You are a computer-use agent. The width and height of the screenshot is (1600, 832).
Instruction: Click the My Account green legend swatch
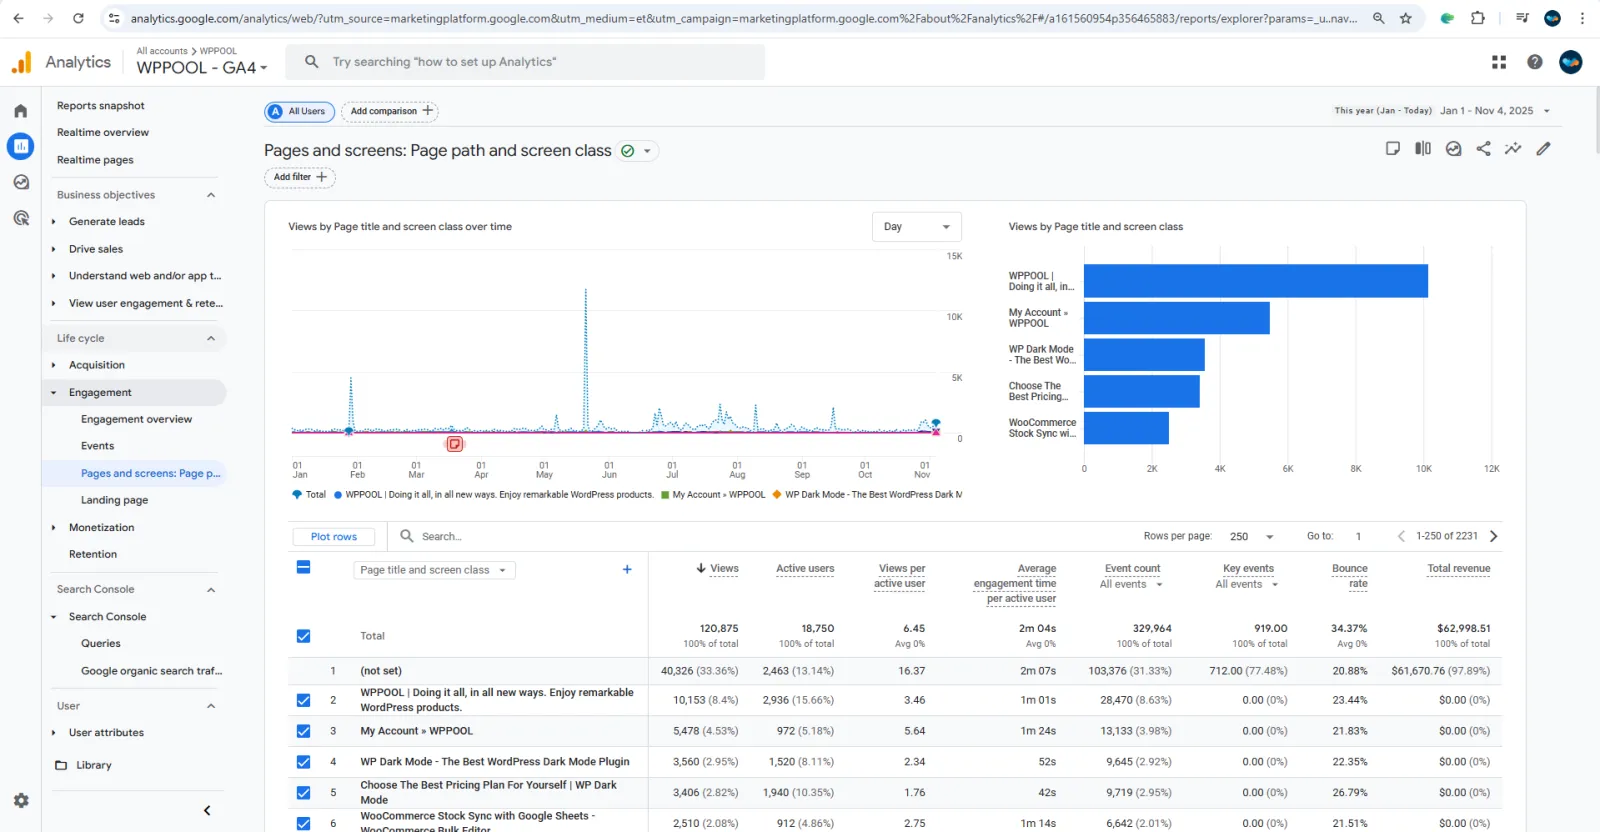pyautogui.click(x=665, y=495)
